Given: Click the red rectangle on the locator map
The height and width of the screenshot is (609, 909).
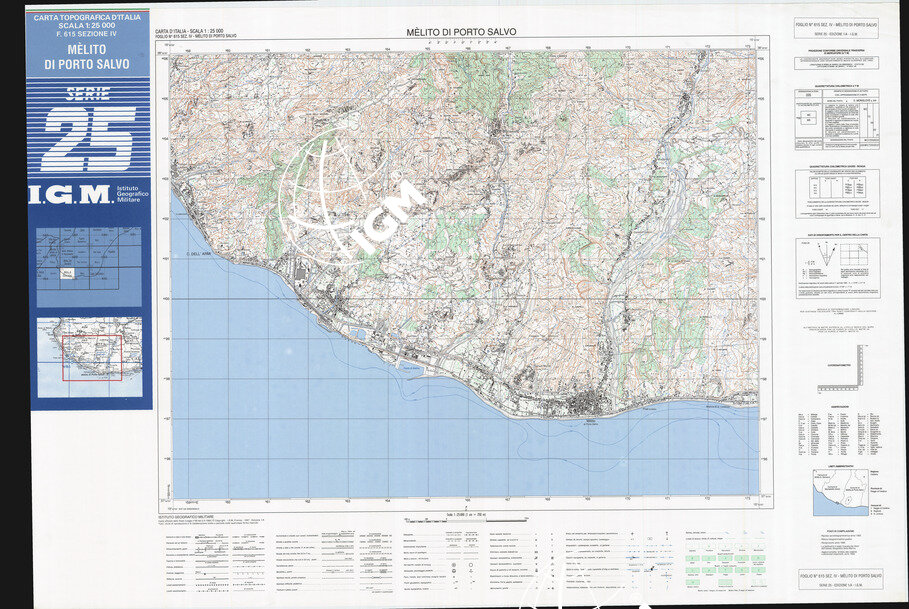Looking at the screenshot, I should pos(91,357).
